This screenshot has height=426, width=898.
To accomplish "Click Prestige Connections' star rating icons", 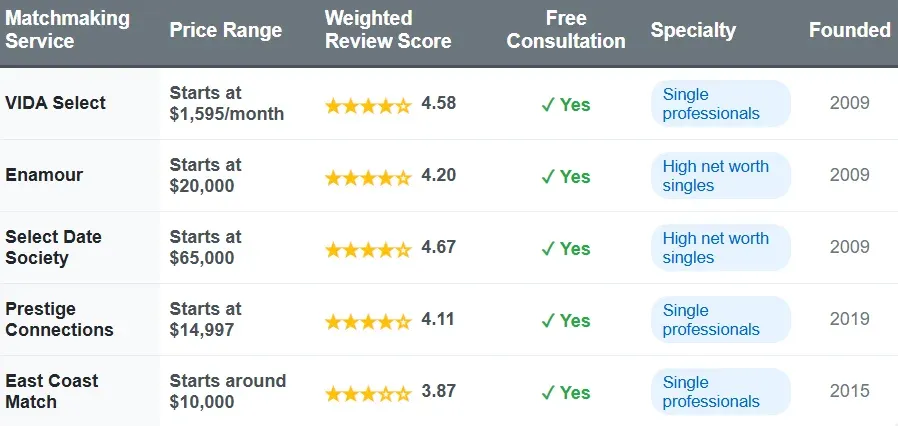I will coord(368,321).
